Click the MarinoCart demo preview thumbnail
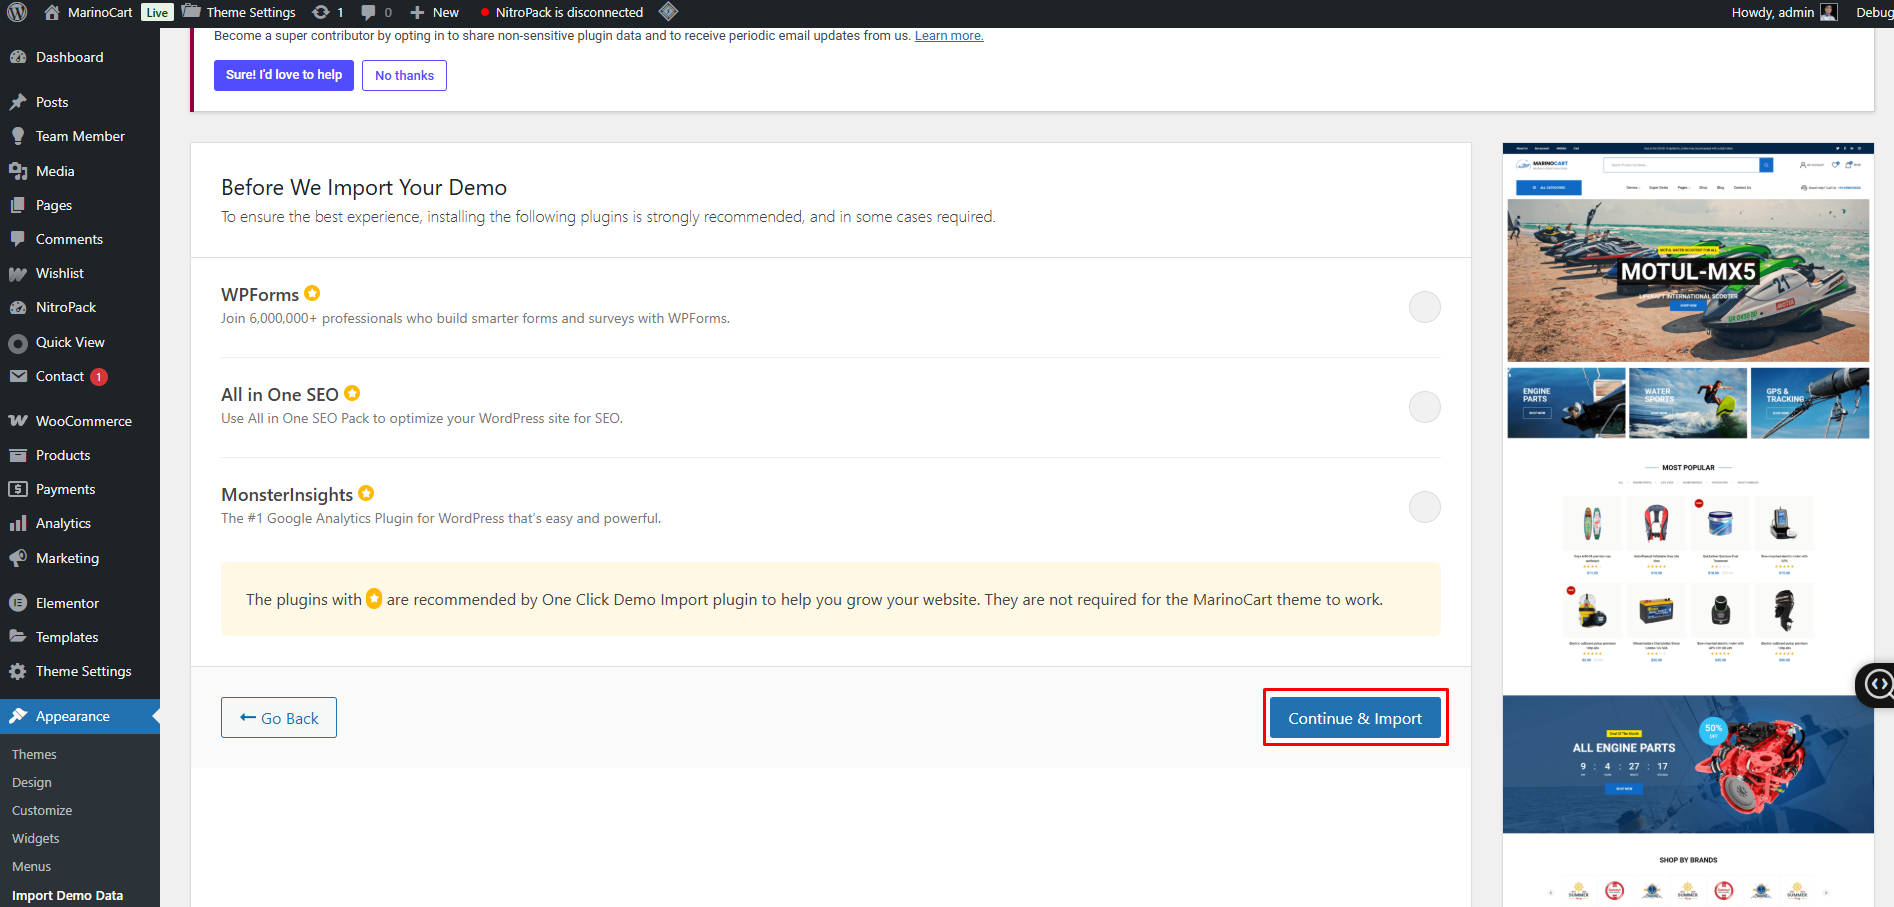Image resolution: width=1894 pixels, height=907 pixels. click(x=1687, y=520)
